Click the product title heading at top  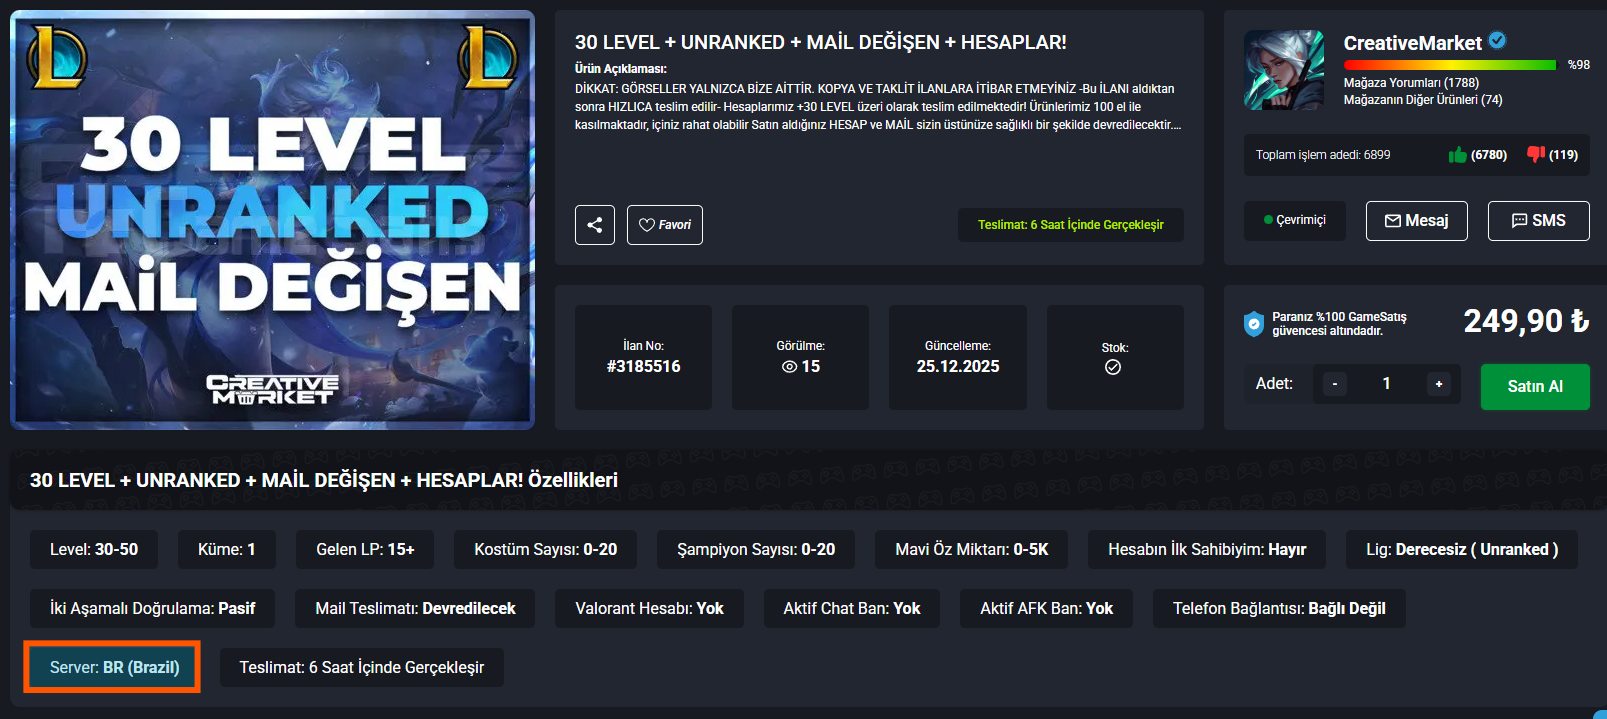point(820,43)
